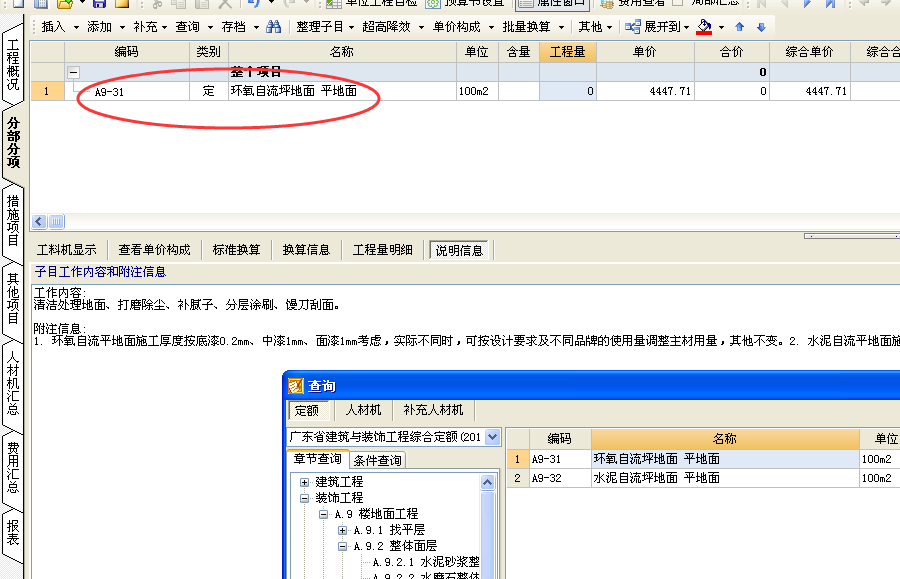Click the 查询 dialog title icon

[295, 386]
